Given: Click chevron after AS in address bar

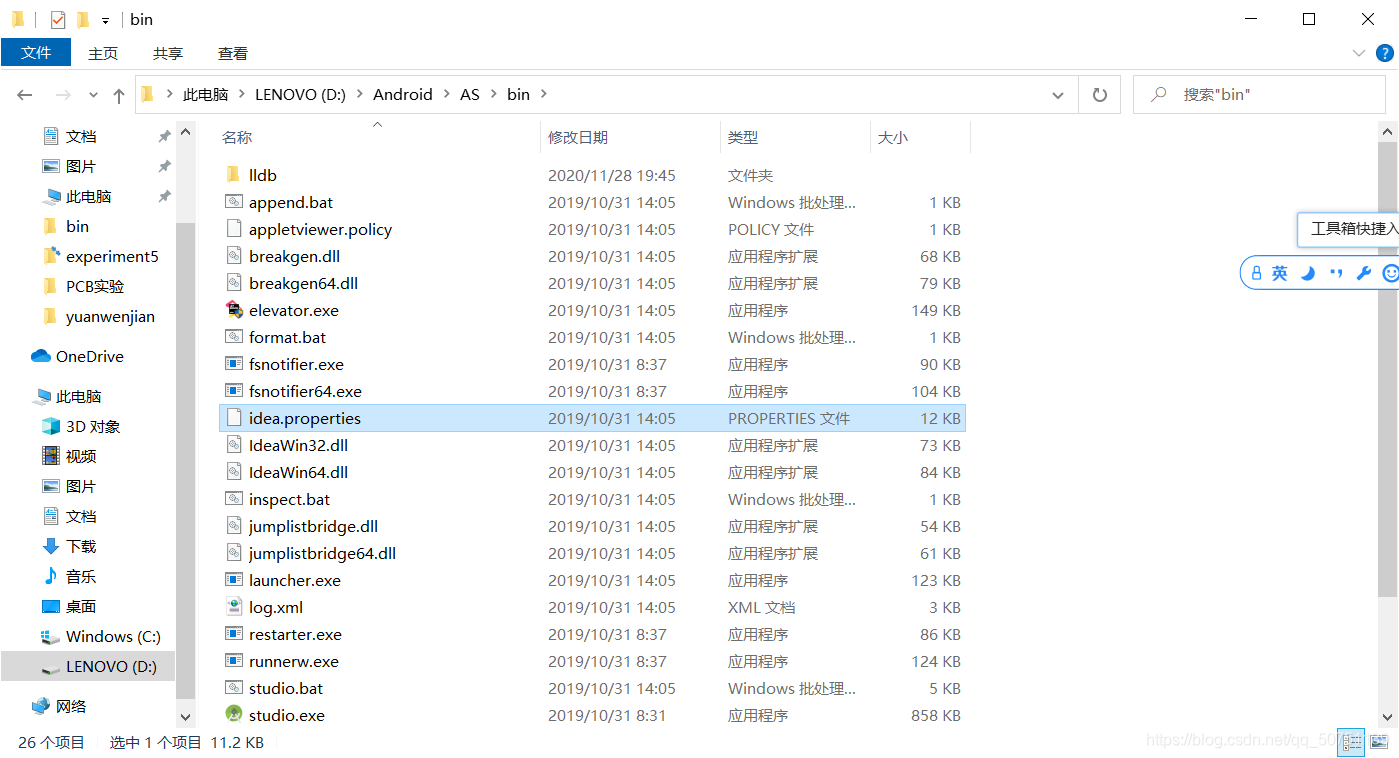Looking at the screenshot, I should (493, 94).
